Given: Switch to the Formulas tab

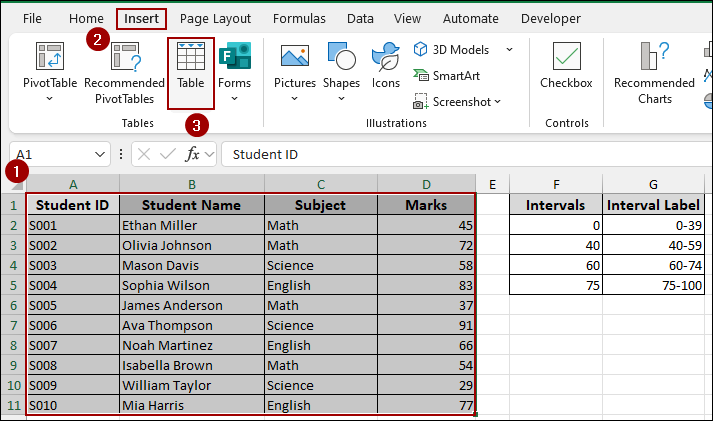Looking at the screenshot, I should pyautogui.click(x=299, y=19).
